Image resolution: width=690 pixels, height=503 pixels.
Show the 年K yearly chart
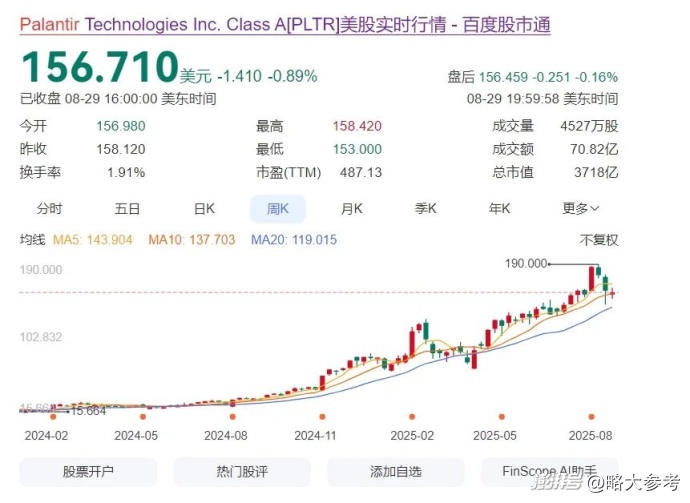pos(499,208)
